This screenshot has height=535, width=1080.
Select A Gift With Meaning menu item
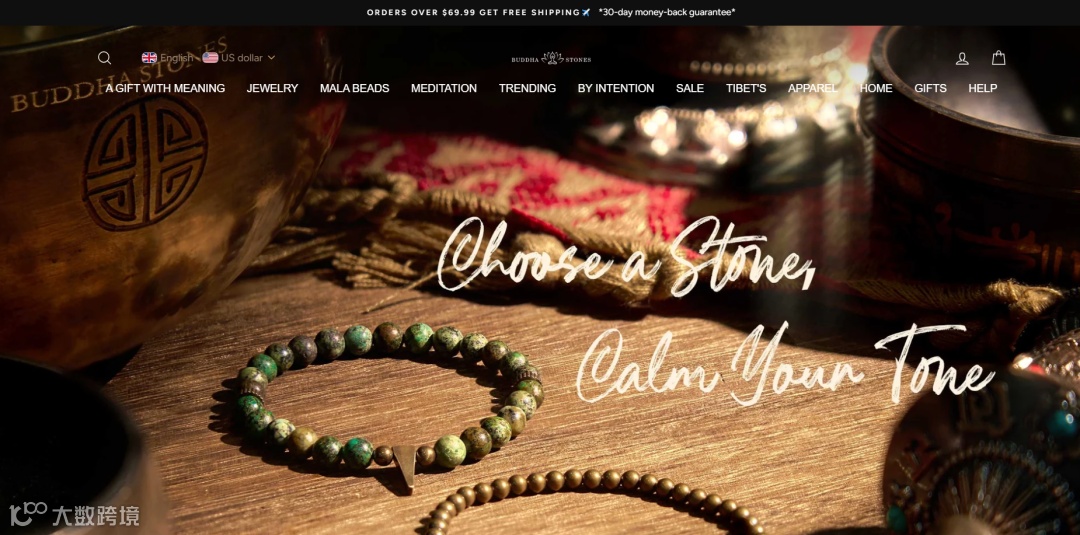[x=165, y=88]
